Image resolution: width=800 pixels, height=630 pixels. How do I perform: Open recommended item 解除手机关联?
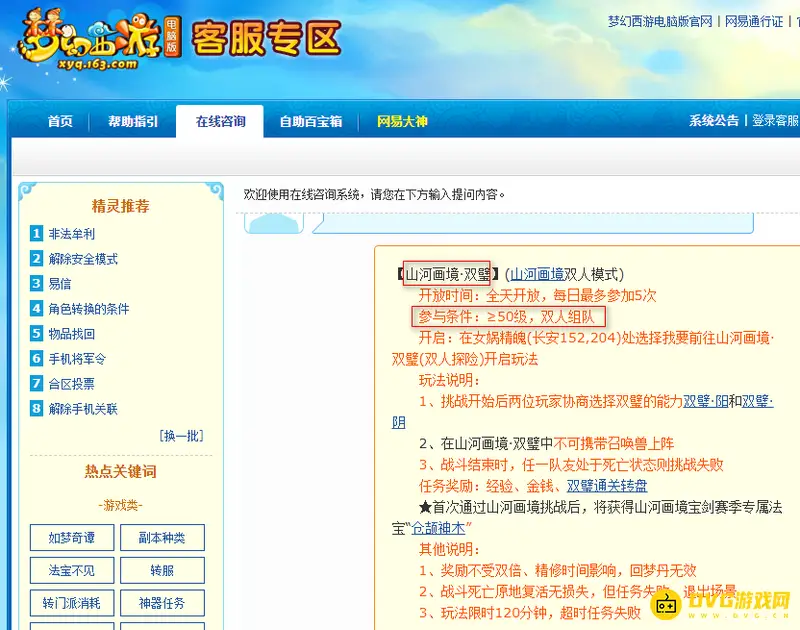pyautogui.click(x=83, y=409)
